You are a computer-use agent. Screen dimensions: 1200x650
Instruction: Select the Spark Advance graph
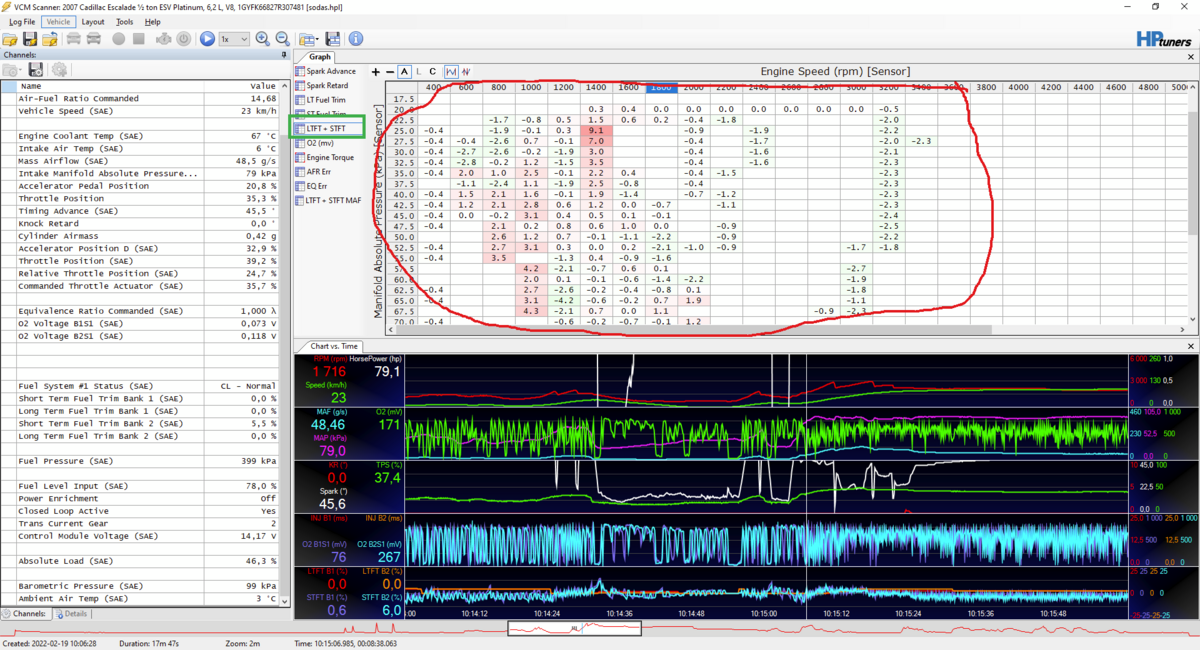pos(330,72)
